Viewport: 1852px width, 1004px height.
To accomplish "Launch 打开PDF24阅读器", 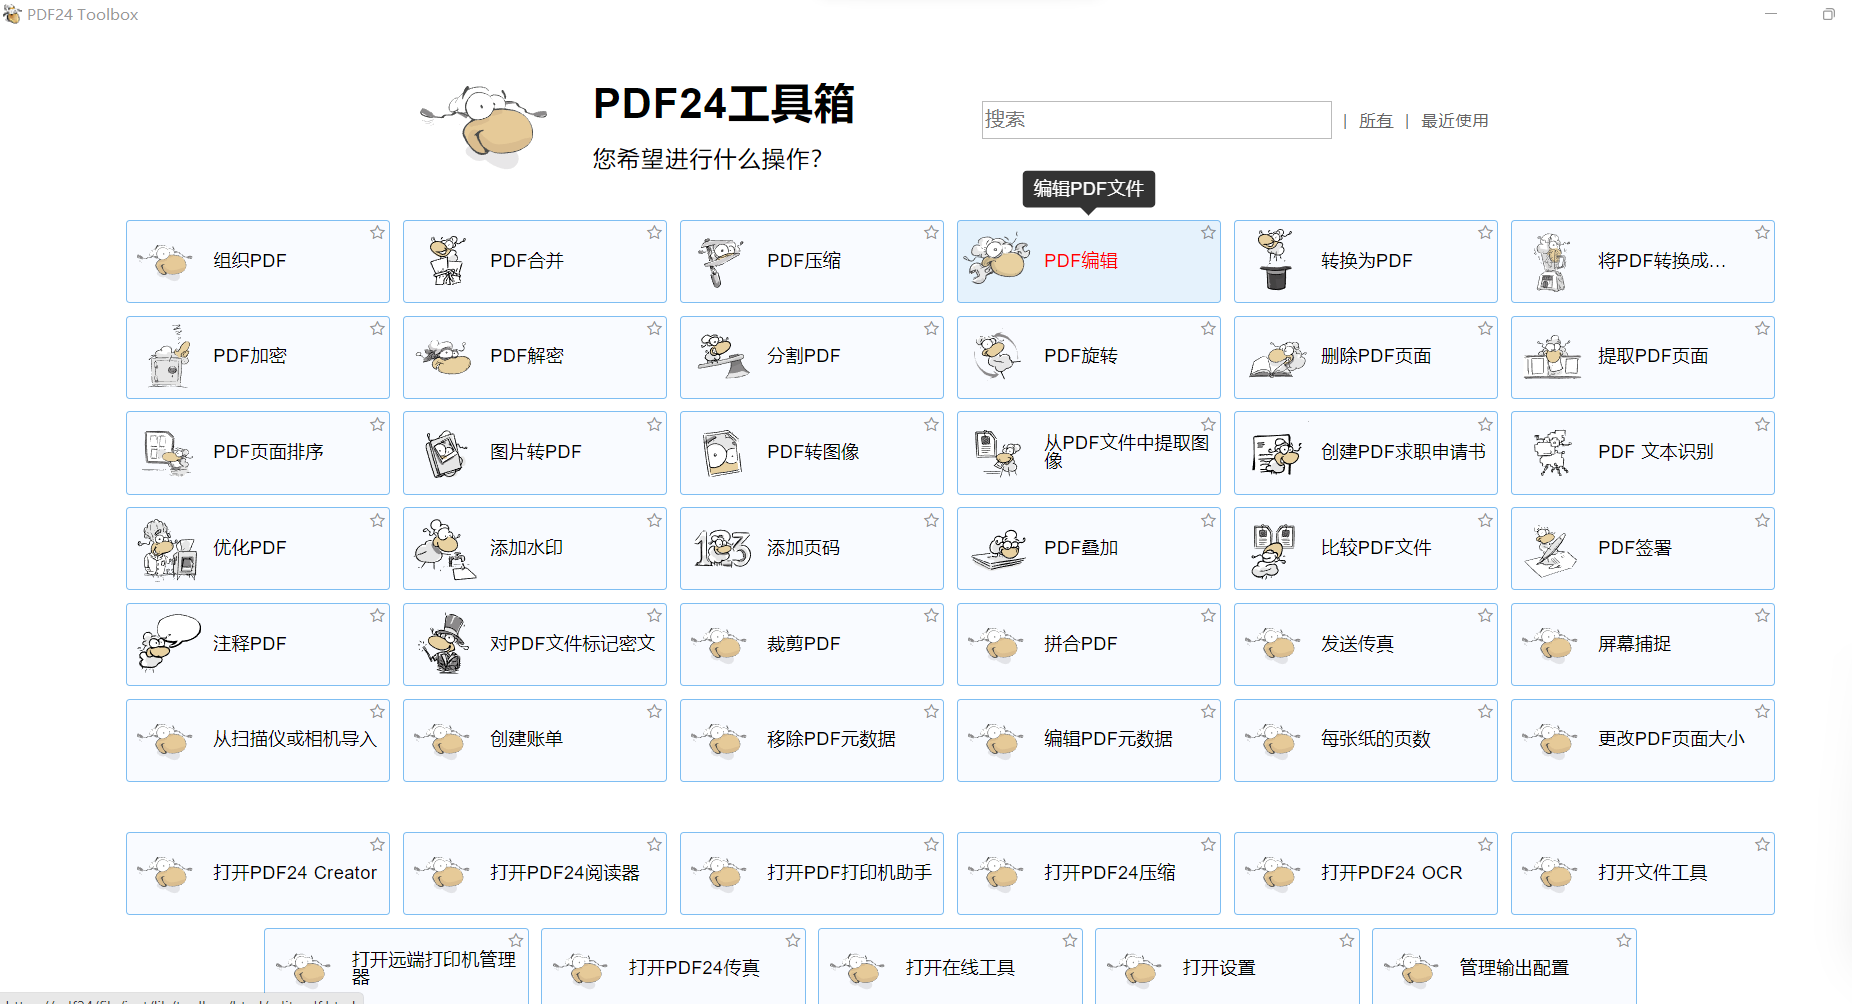I will 534,873.
